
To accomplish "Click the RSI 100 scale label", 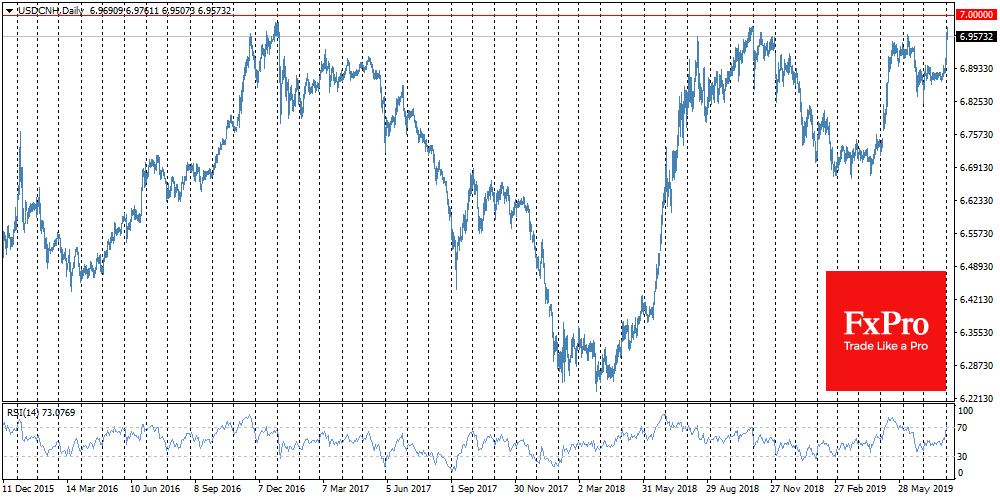I will [966, 411].
